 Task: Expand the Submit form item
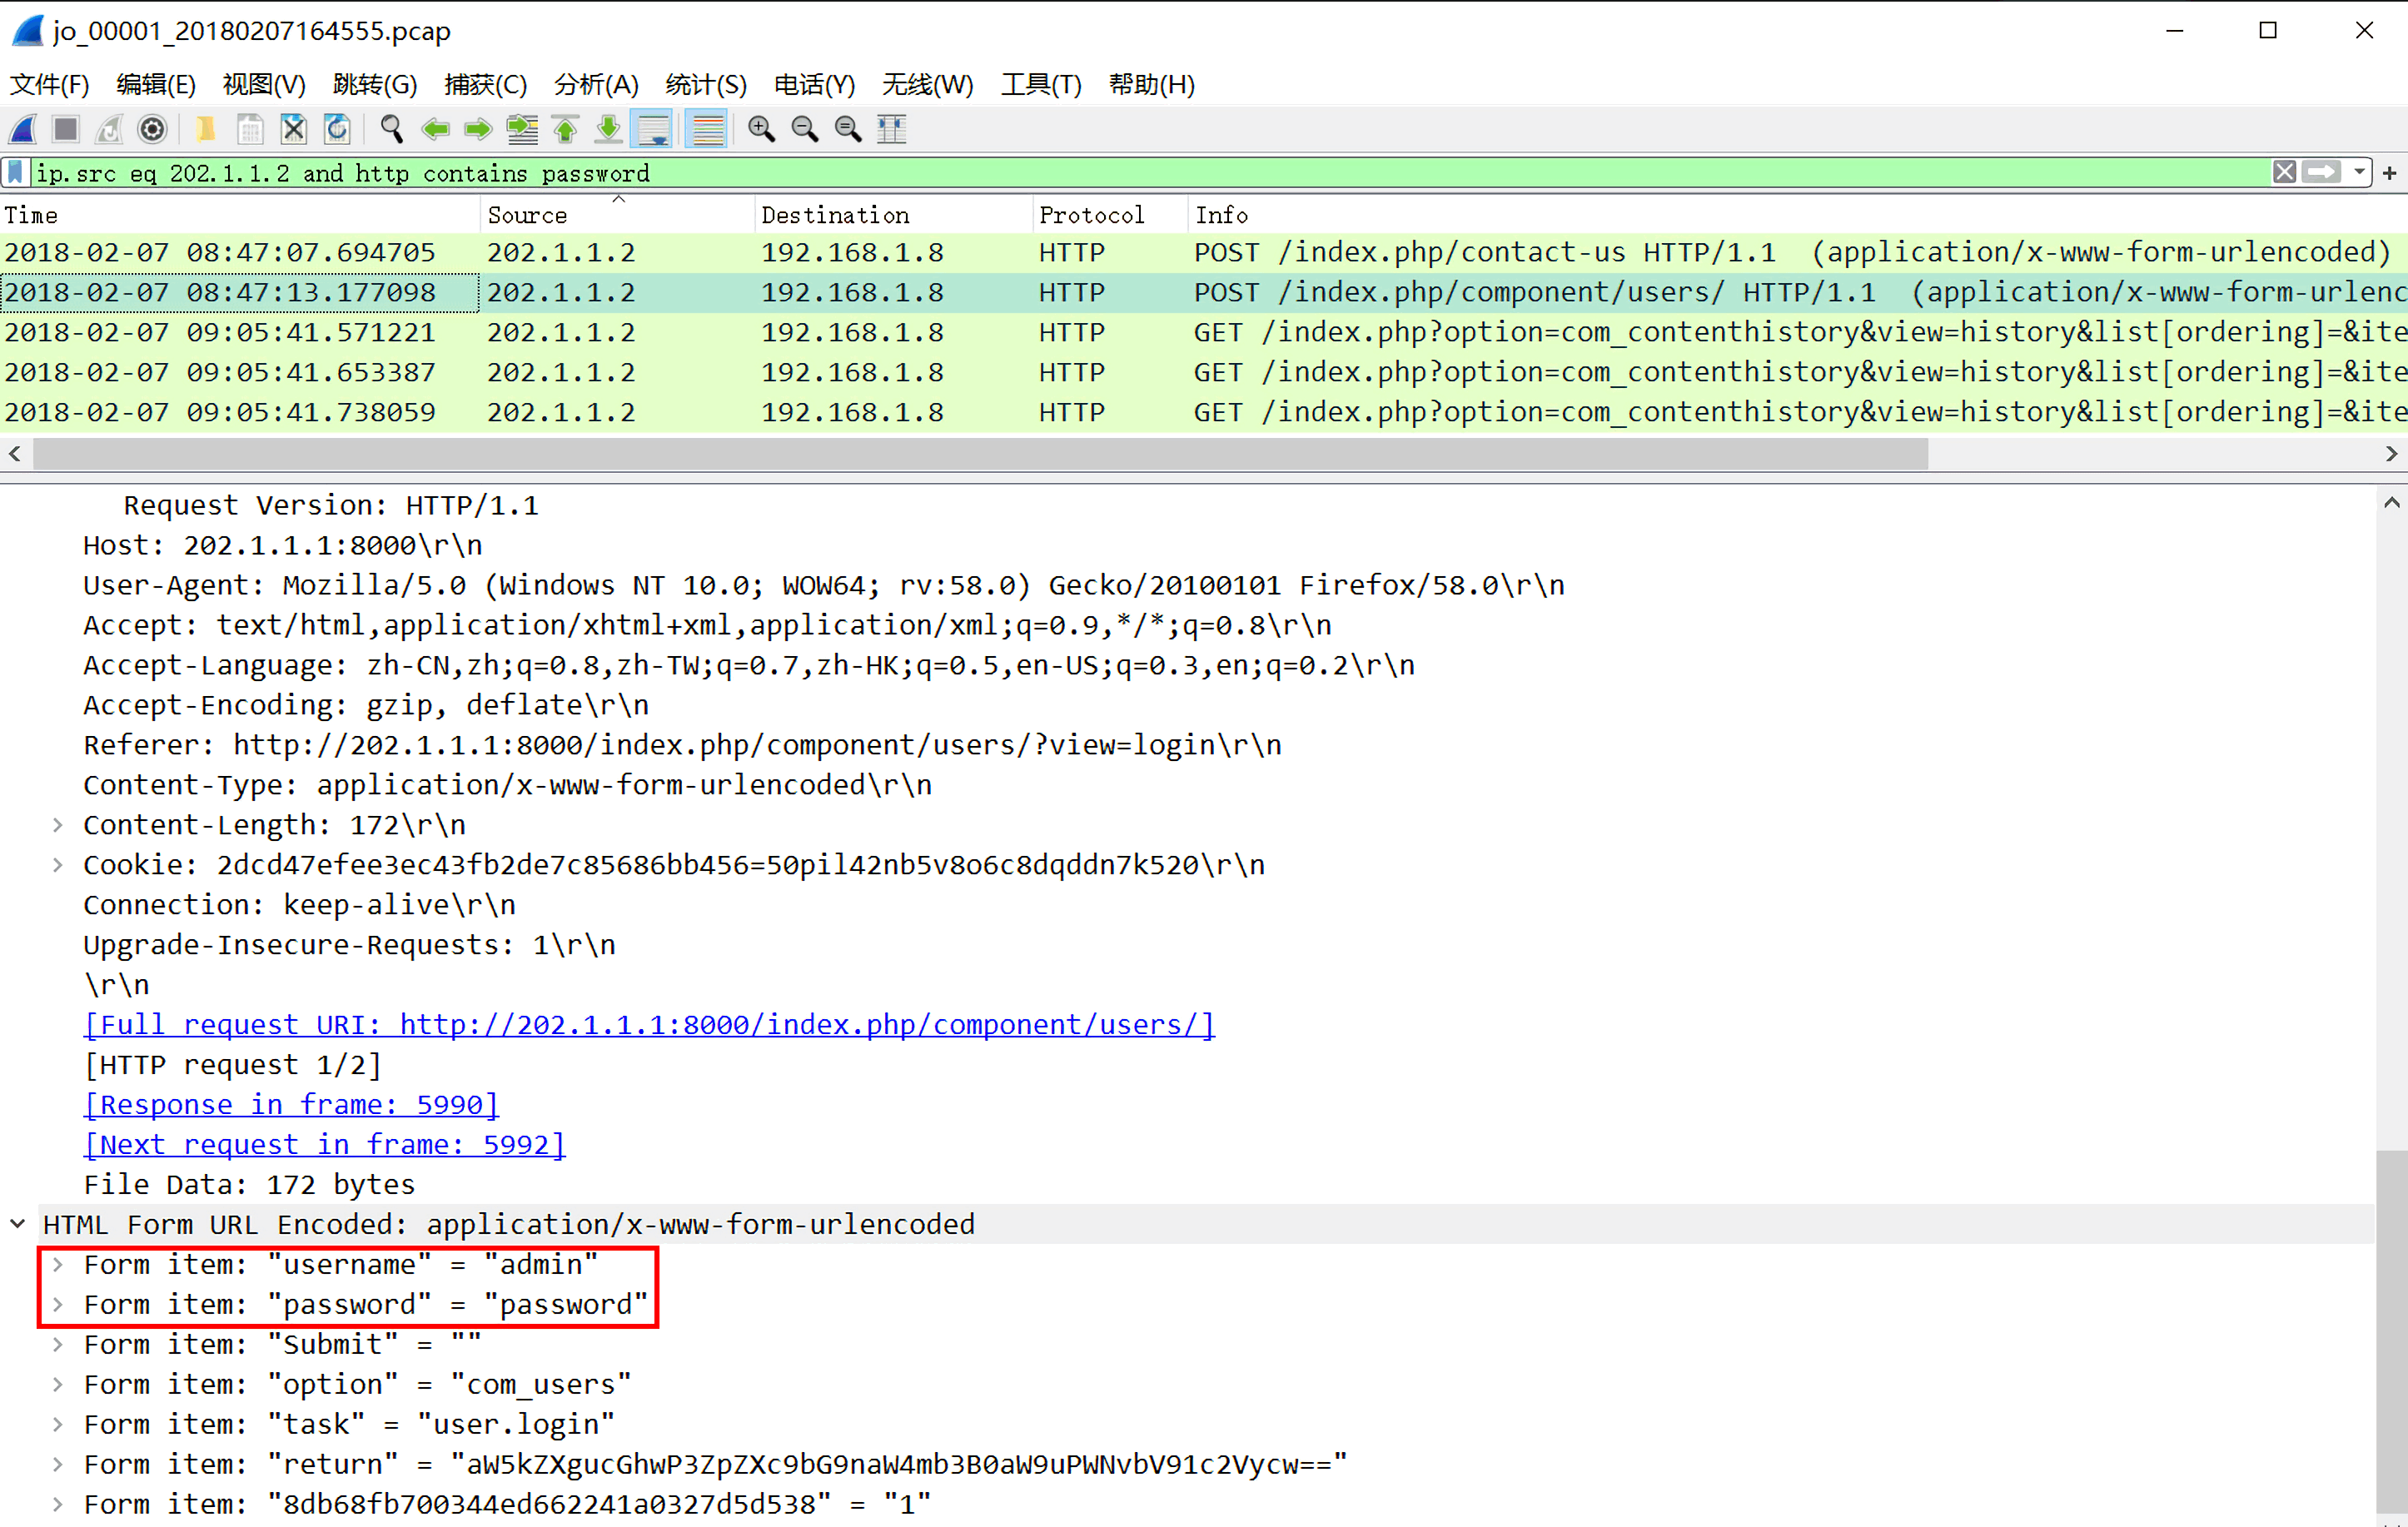(58, 1345)
